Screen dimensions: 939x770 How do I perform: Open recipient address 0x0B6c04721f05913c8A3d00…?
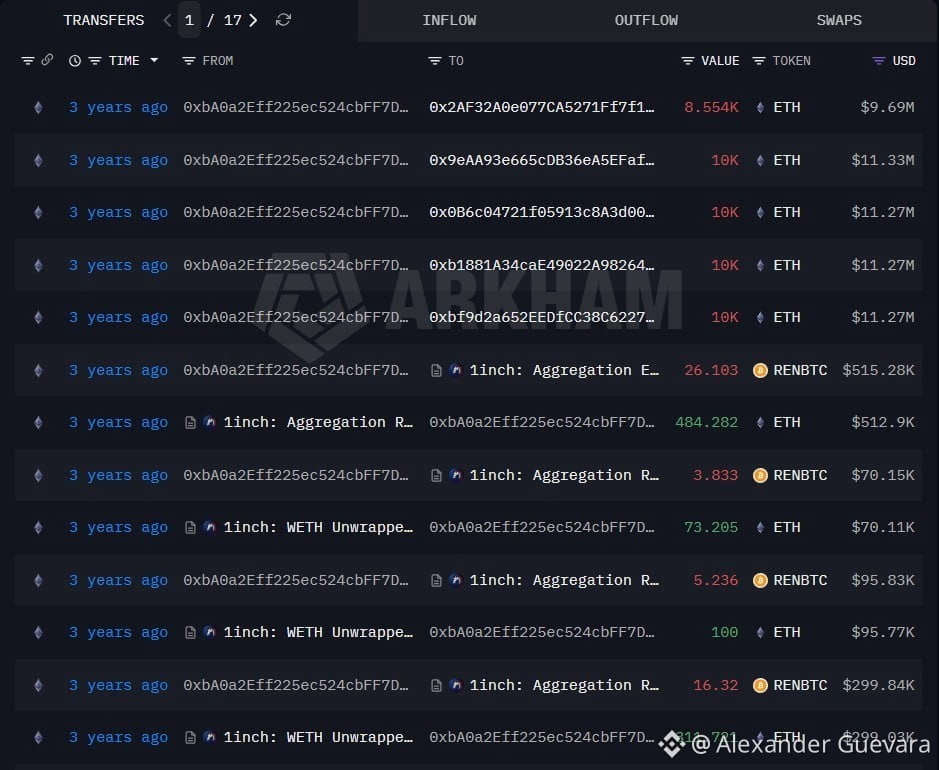[541, 212]
